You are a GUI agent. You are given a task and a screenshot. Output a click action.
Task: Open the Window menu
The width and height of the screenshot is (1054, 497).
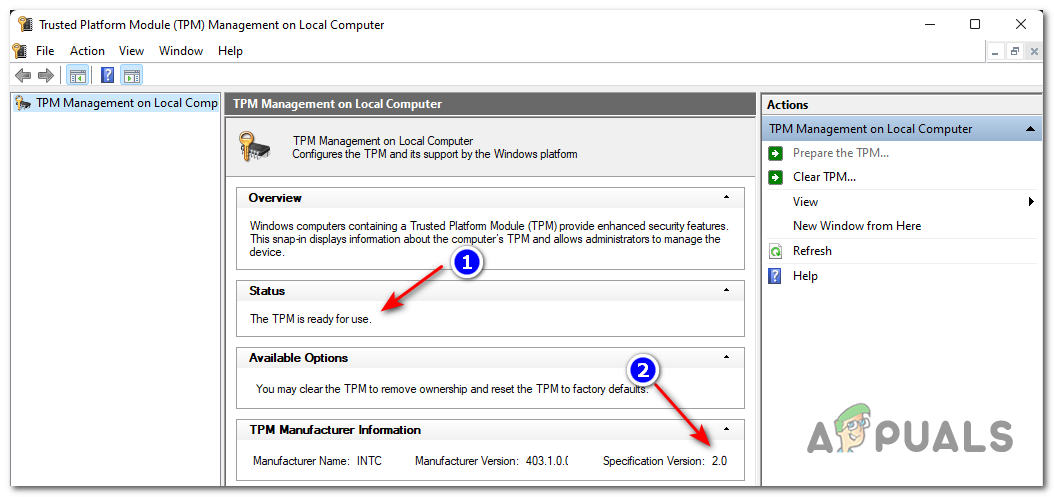tap(181, 50)
